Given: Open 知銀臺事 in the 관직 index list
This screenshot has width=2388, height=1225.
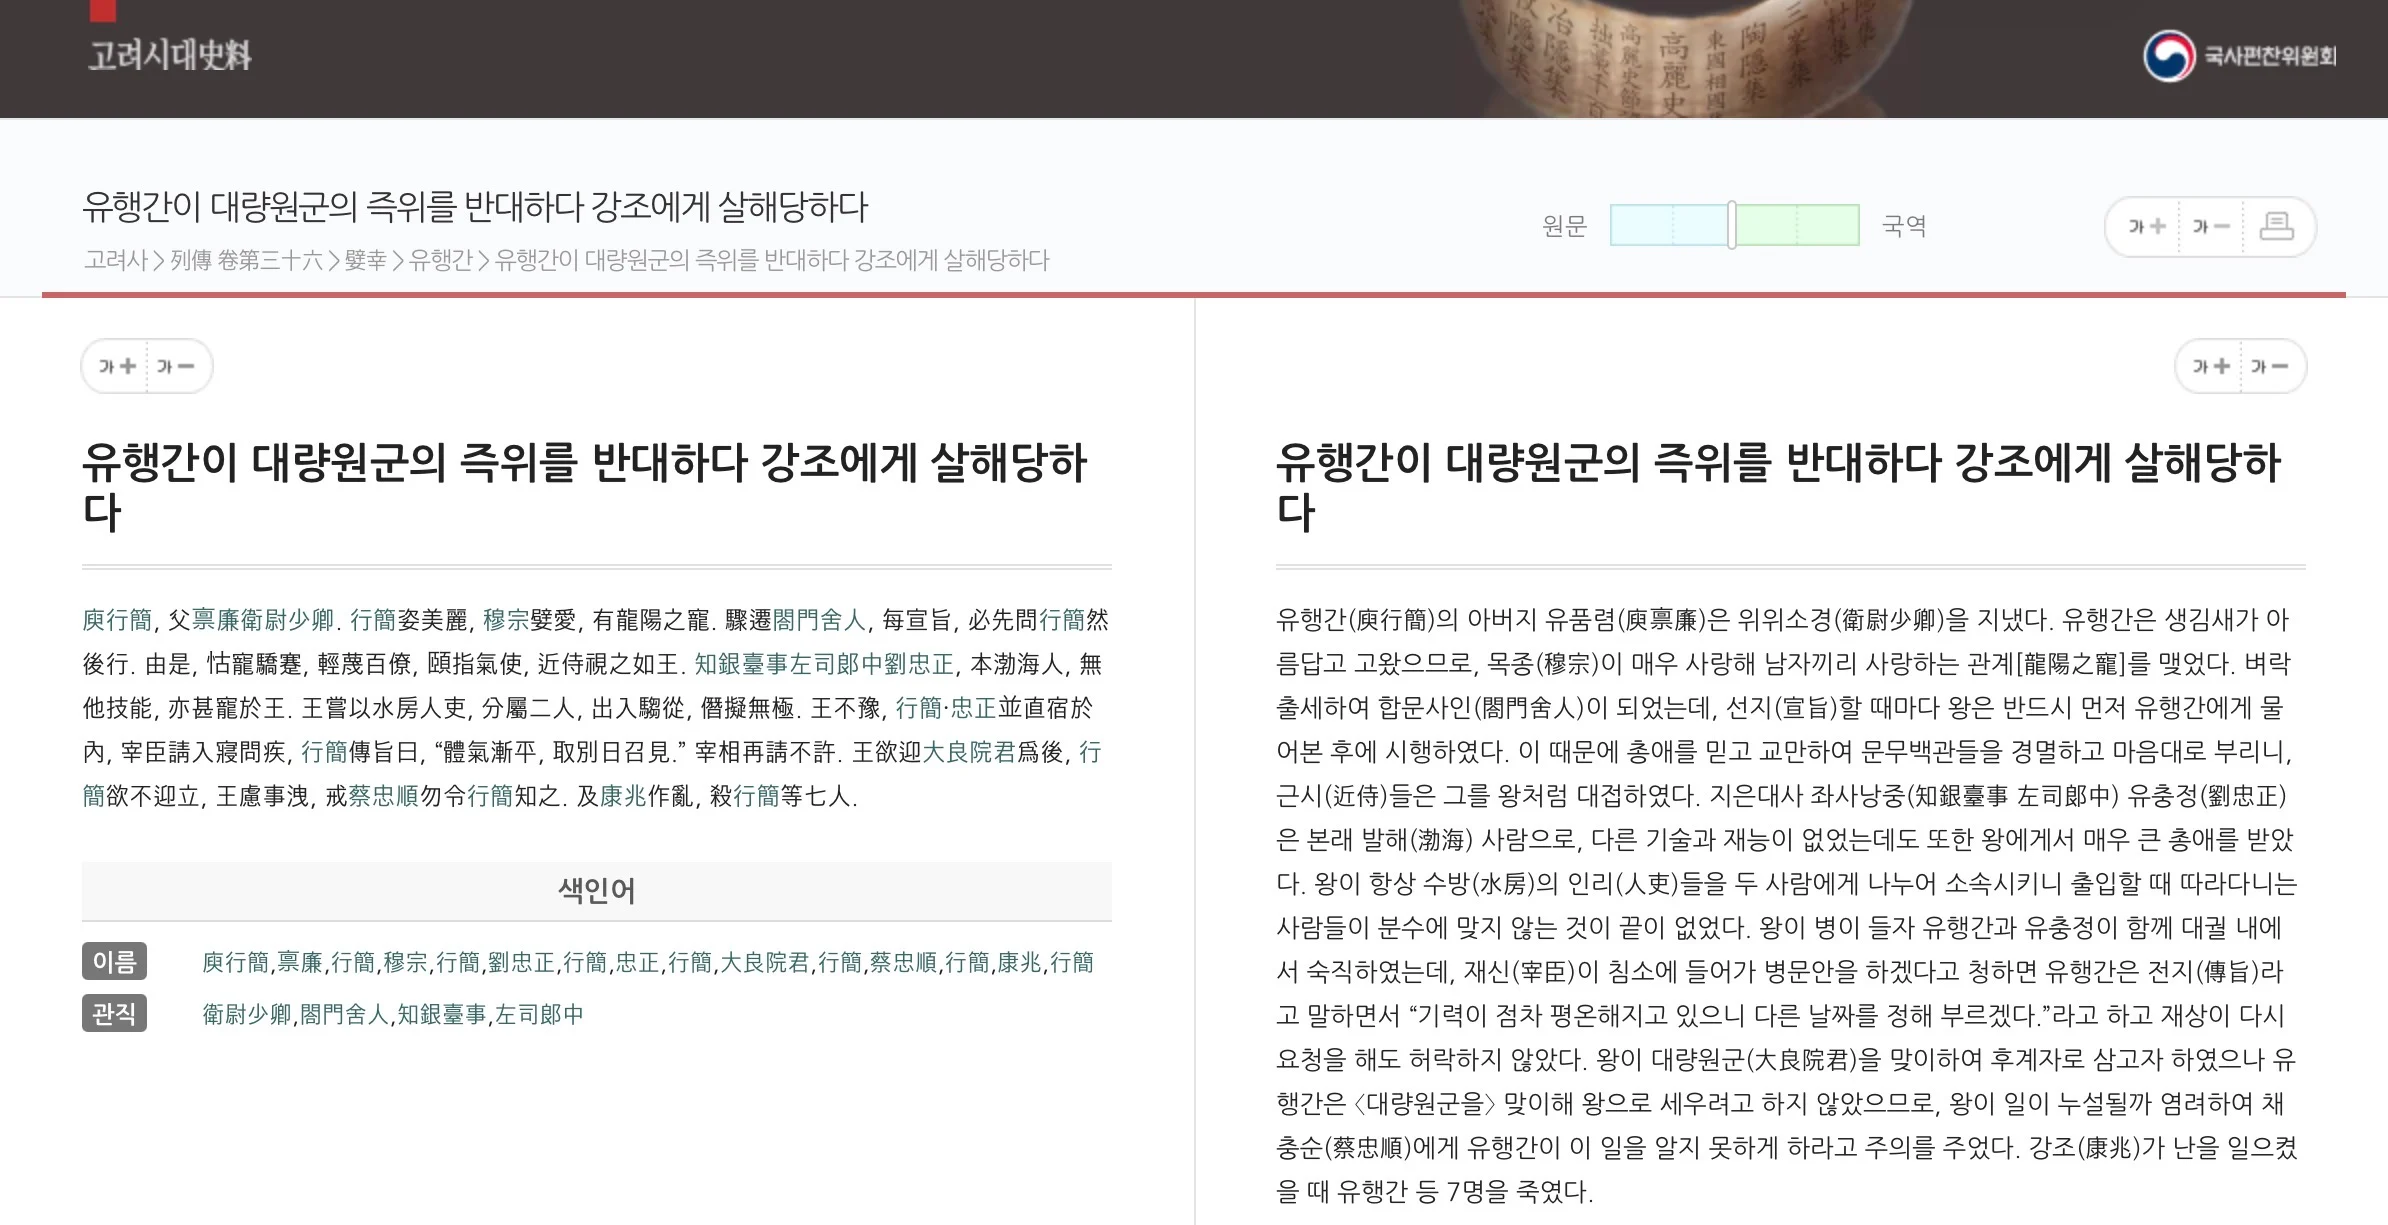Looking at the screenshot, I should pyautogui.click(x=441, y=1014).
